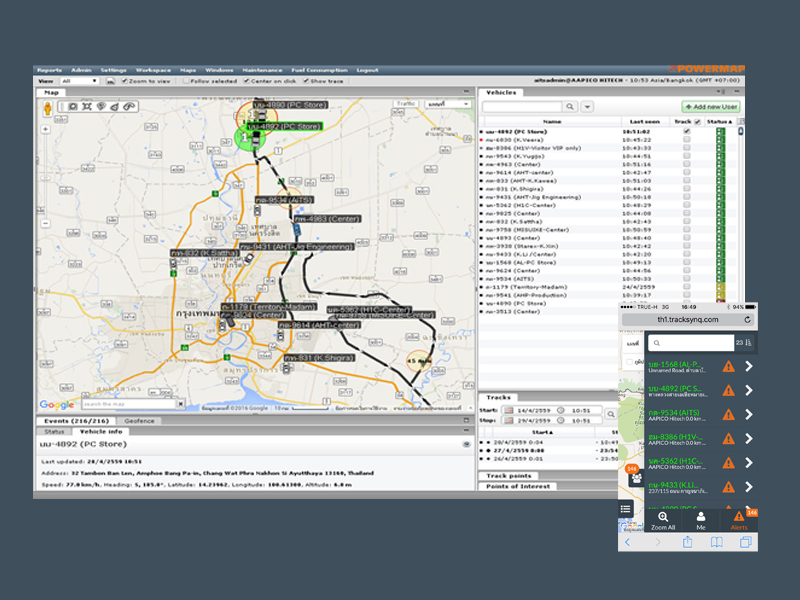This screenshot has width=800, height=600.
Task: Click Me in phone bottom bar
Action: [x=701, y=521]
